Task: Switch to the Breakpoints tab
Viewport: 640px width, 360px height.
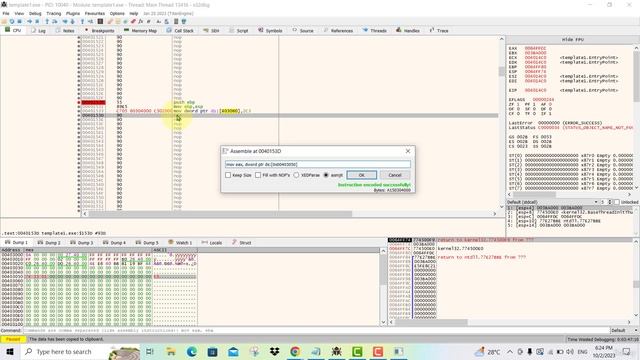Action: point(99,31)
